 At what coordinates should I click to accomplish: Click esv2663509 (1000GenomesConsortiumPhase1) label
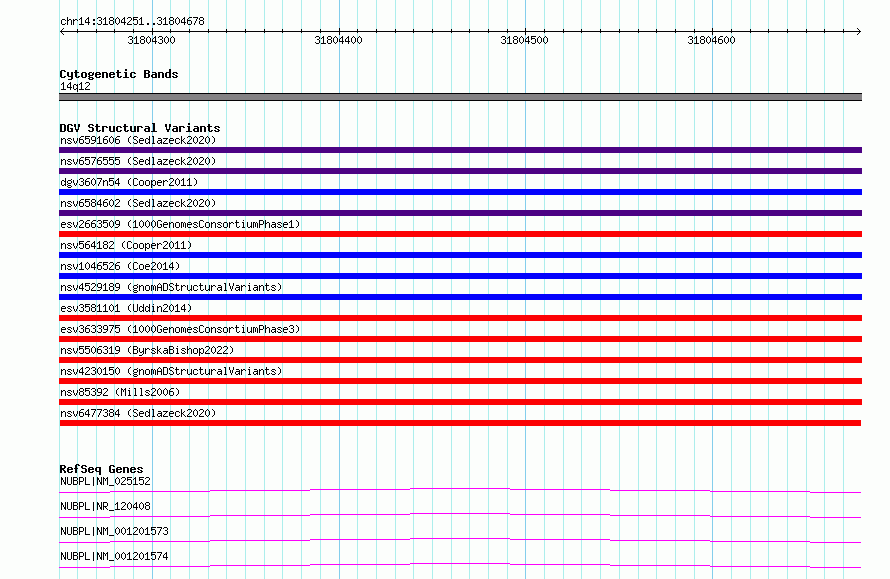[180, 224]
